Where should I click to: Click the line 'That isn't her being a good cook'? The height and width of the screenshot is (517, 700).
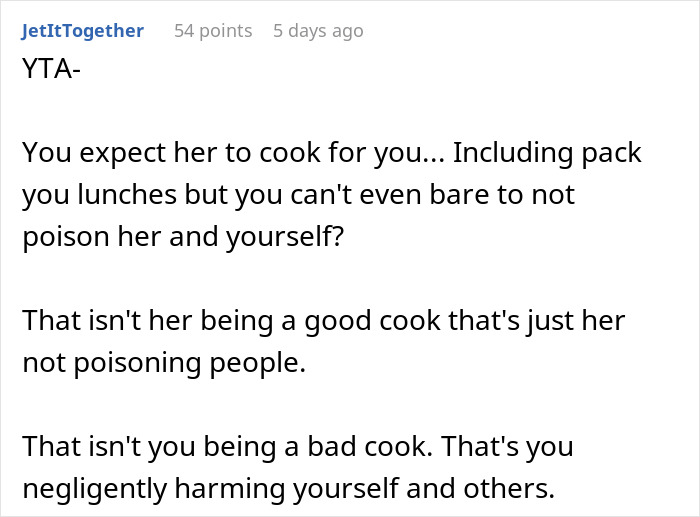[324, 320]
